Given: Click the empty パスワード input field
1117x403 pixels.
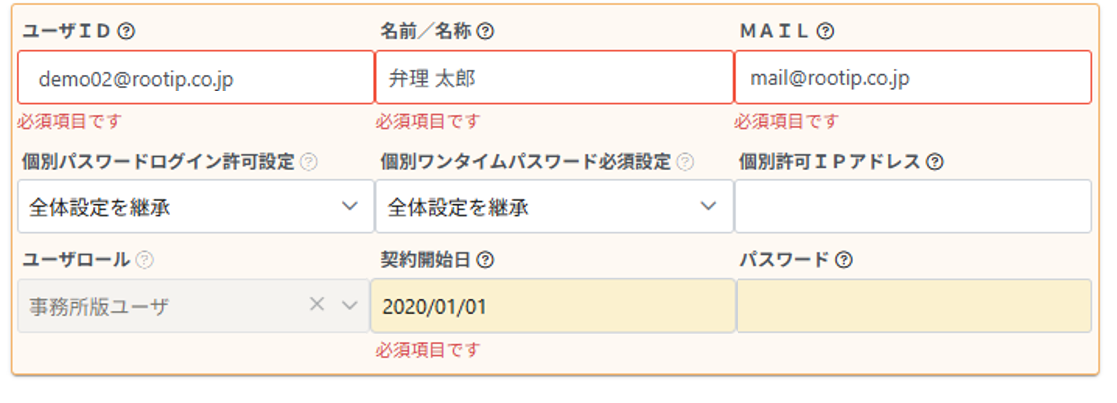Looking at the screenshot, I should [x=914, y=306].
